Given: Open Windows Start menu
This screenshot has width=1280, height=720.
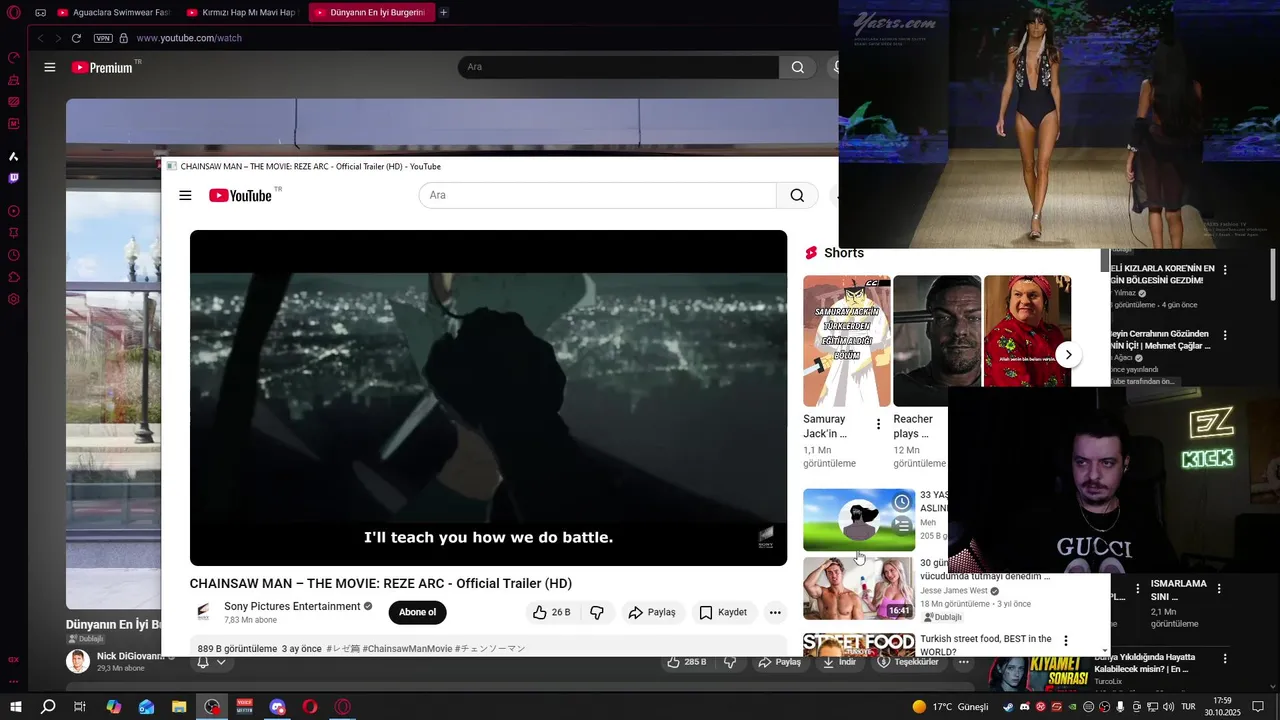Looking at the screenshot, I should (x=15, y=706).
